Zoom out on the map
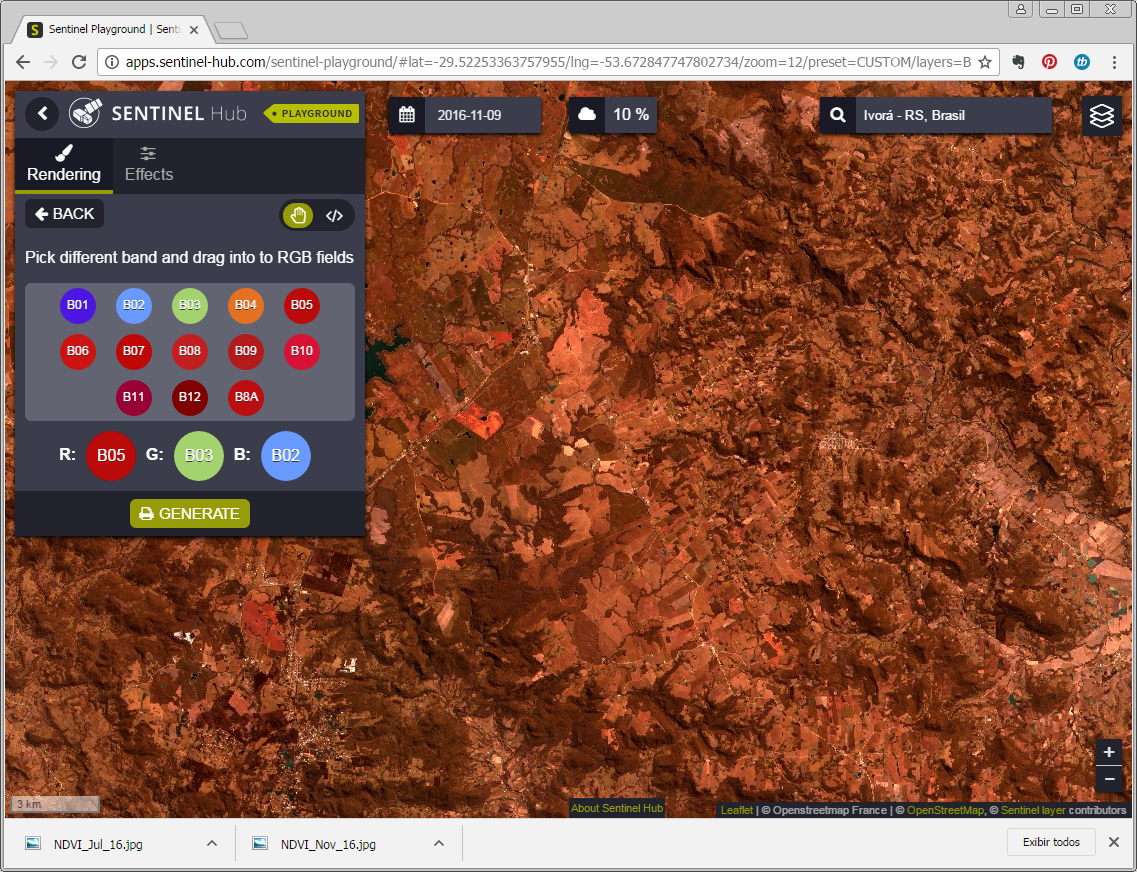Image resolution: width=1137 pixels, height=872 pixels. click(1108, 778)
